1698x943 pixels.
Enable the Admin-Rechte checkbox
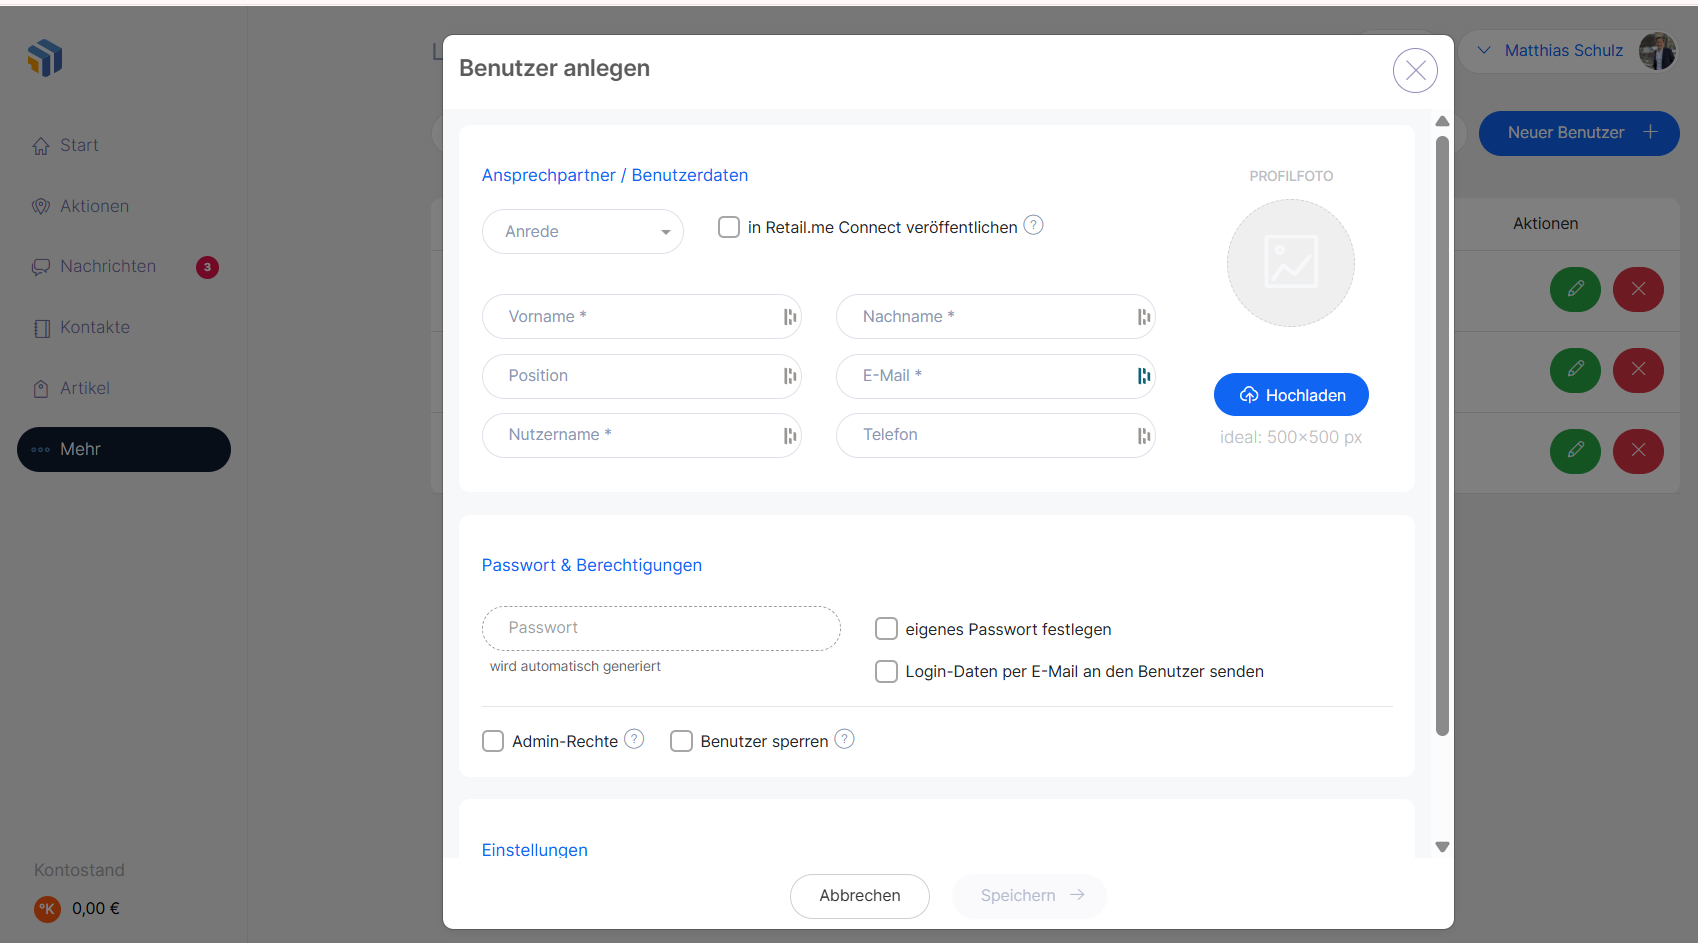(493, 741)
